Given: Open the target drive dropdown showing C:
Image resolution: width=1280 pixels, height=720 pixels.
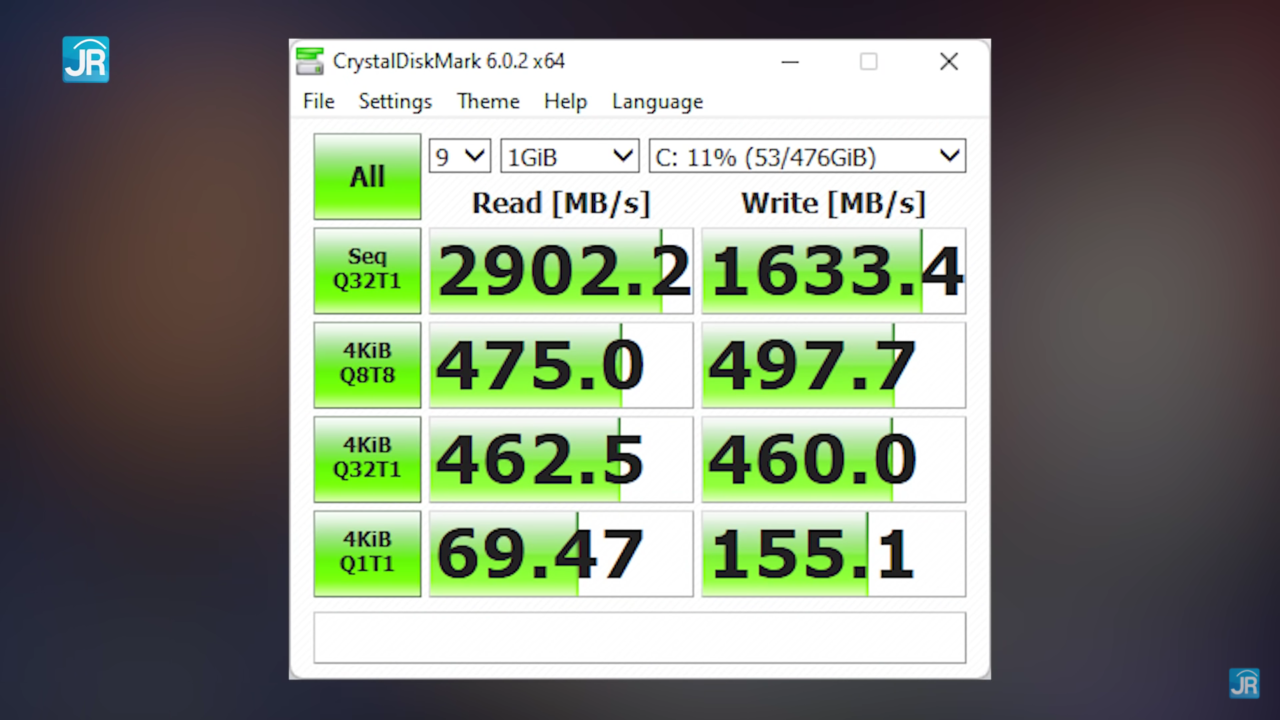Looking at the screenshot, I should tap(806, 156).
